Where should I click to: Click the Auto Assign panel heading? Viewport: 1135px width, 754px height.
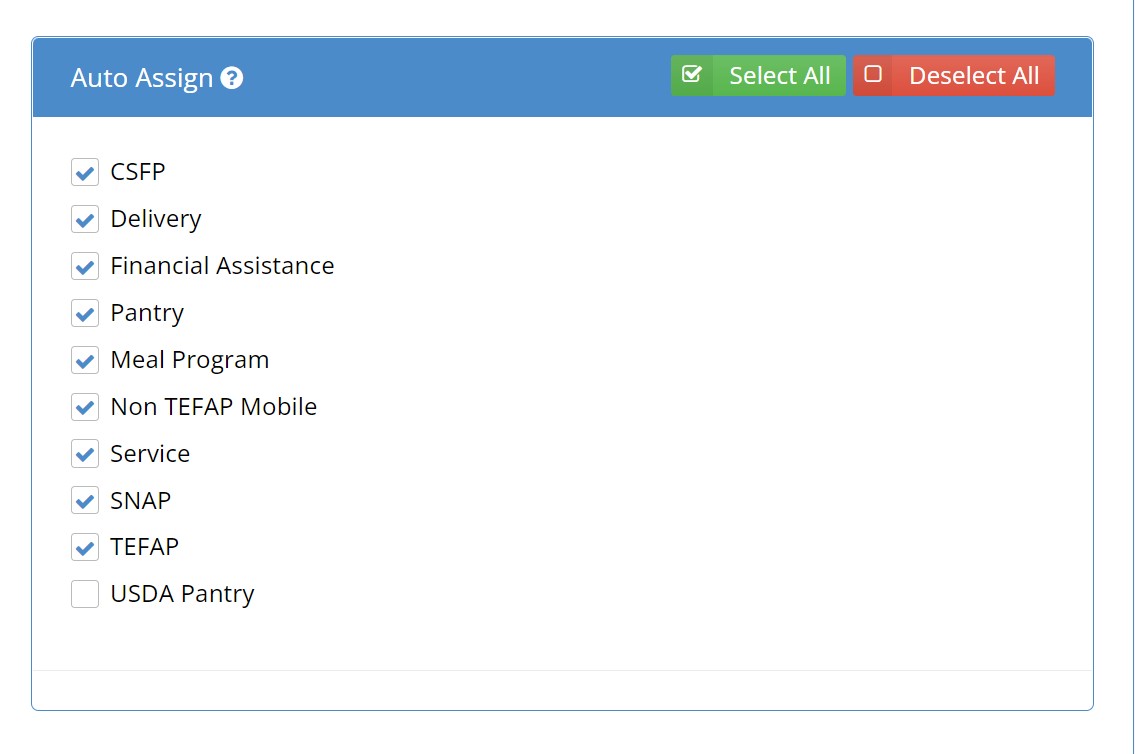point(142,78)
